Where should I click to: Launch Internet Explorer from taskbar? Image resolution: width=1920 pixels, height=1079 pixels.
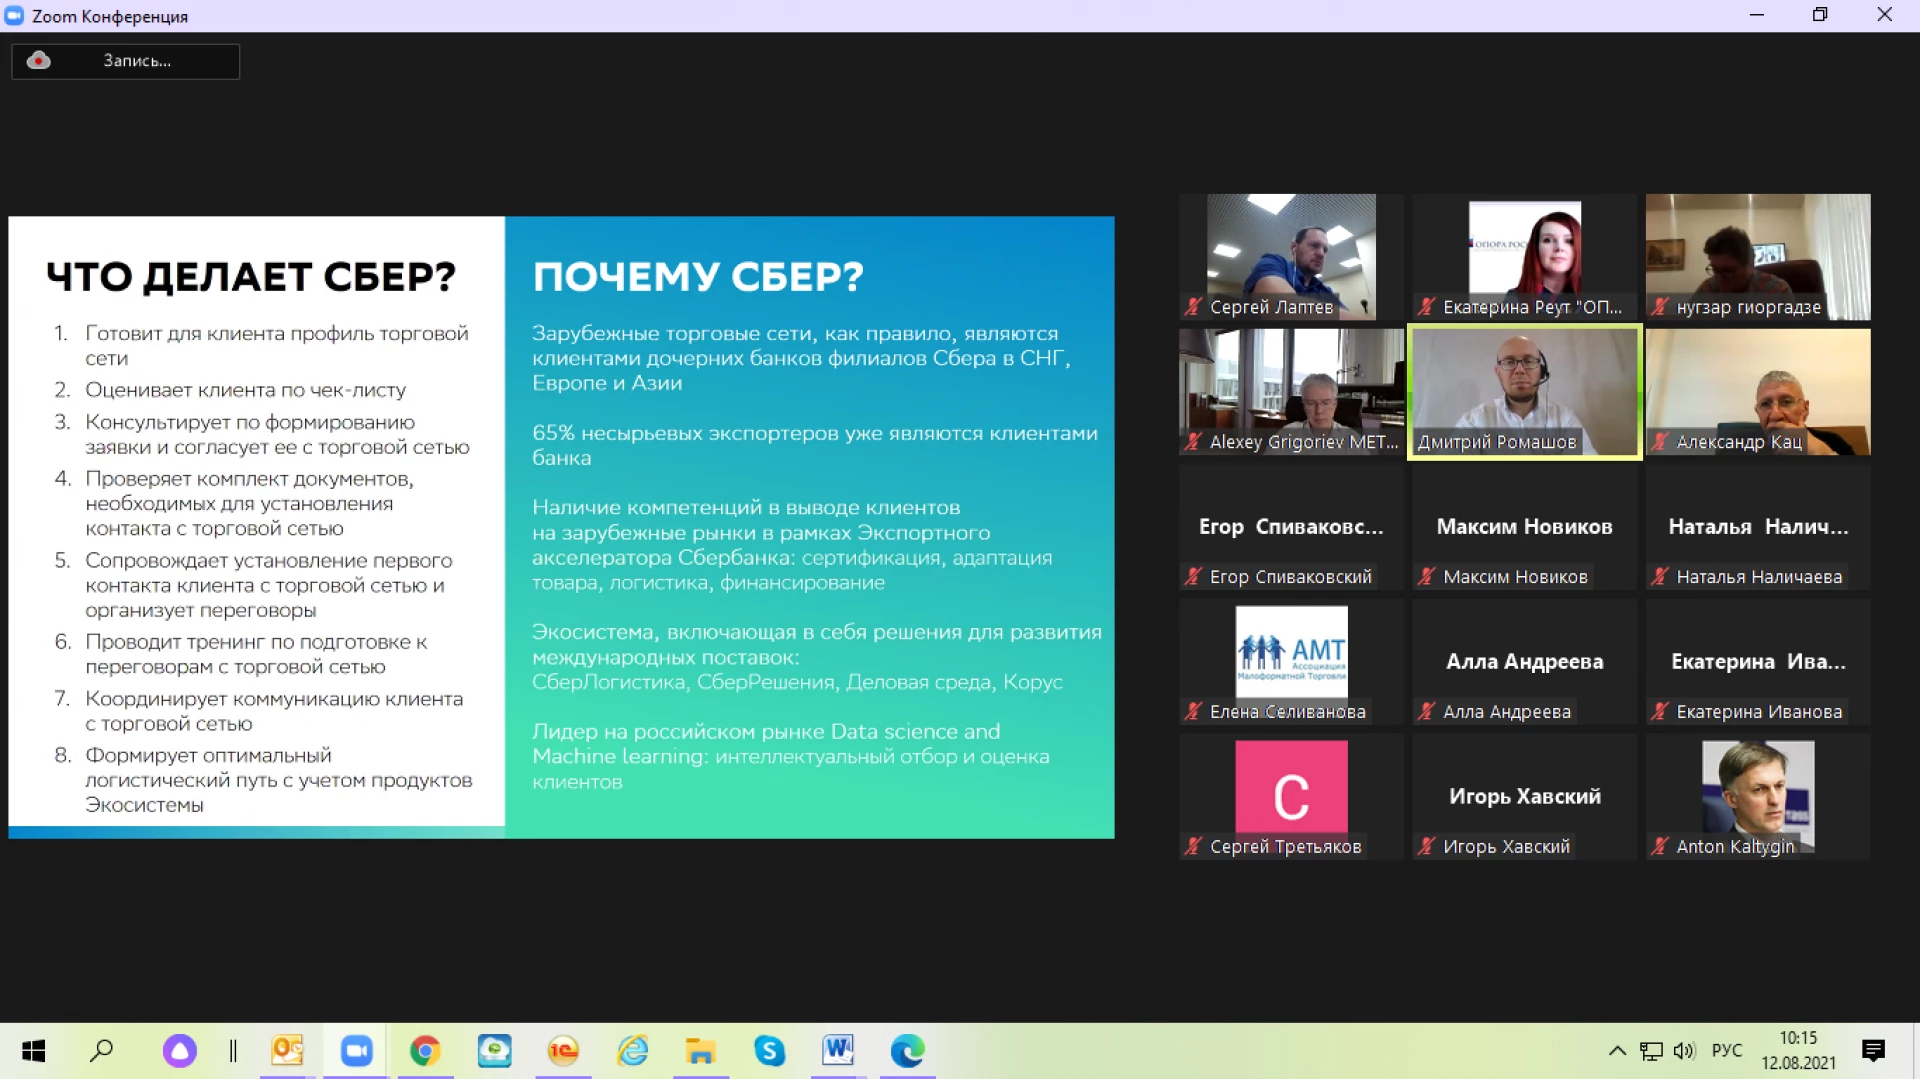(632, 1051)
